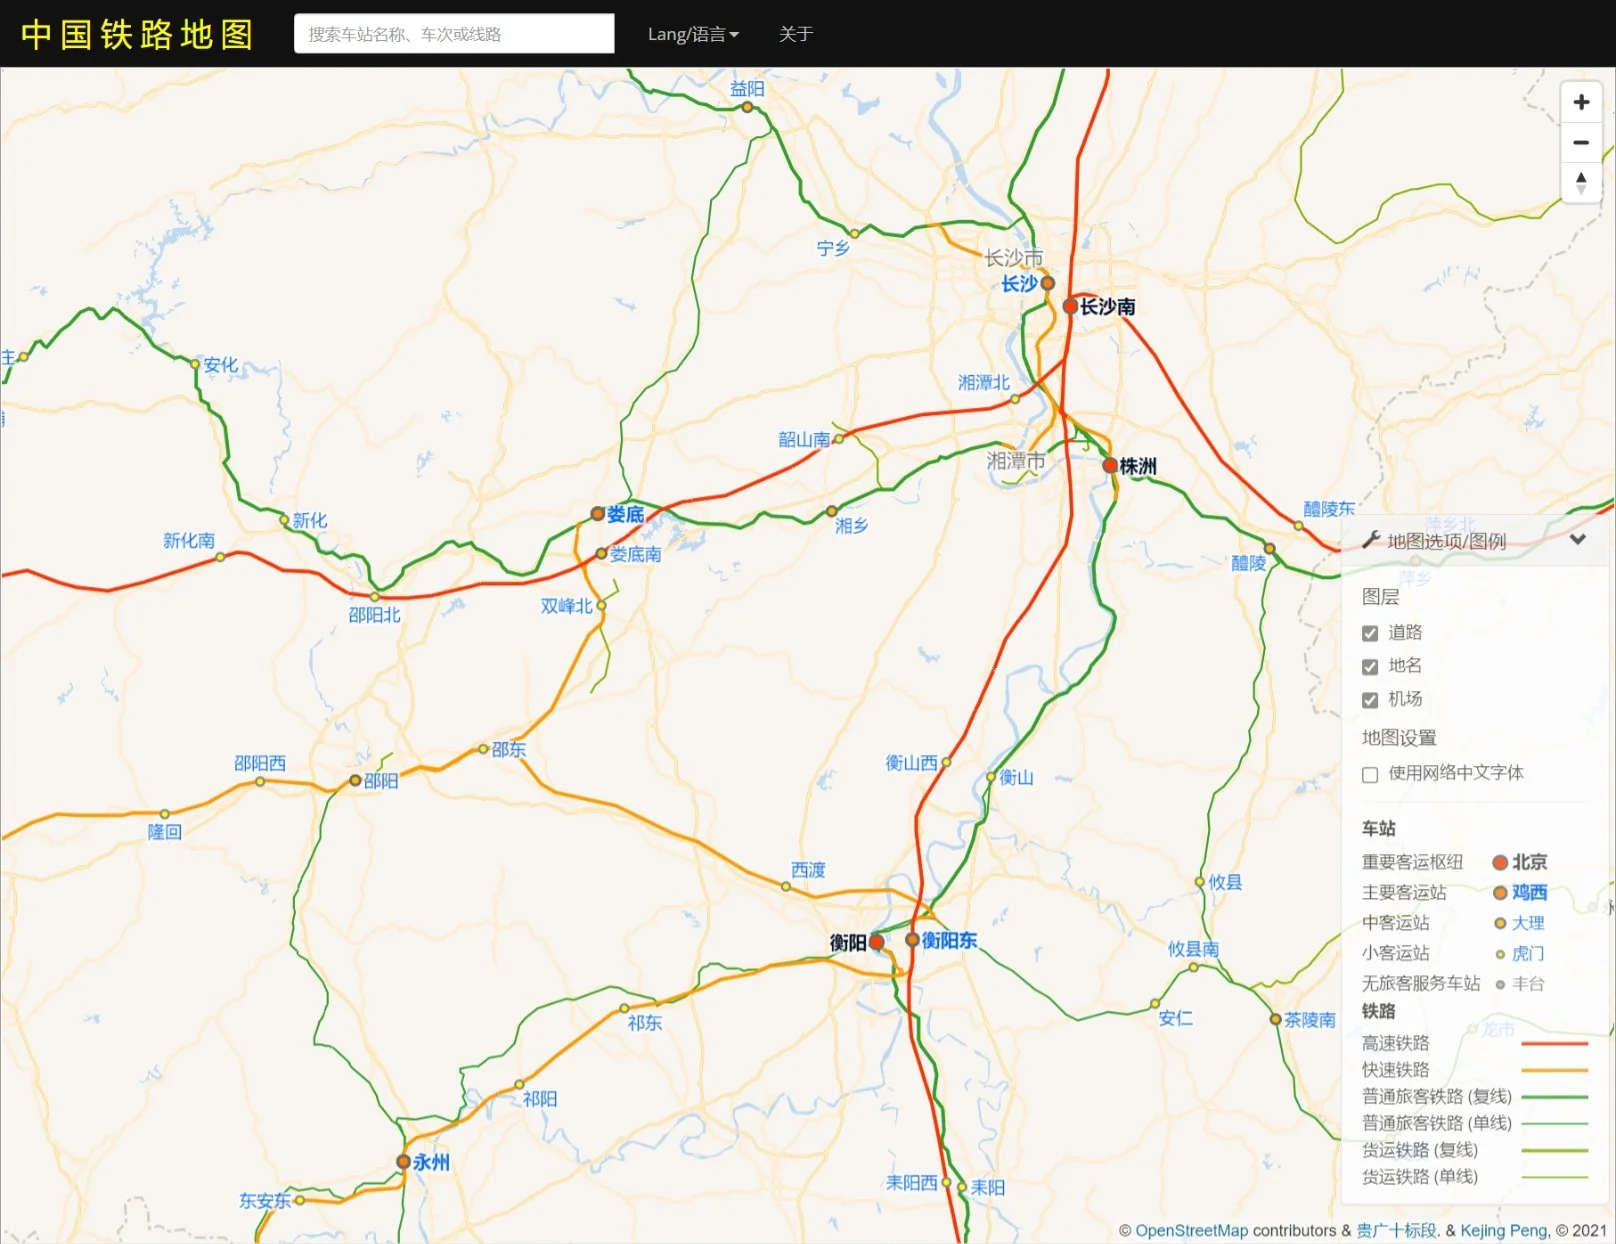The height and width of the screenshot is (1244, 1616).
Task: Open the OpenStreetMap attribution link
Action: pos(1191,1230)
